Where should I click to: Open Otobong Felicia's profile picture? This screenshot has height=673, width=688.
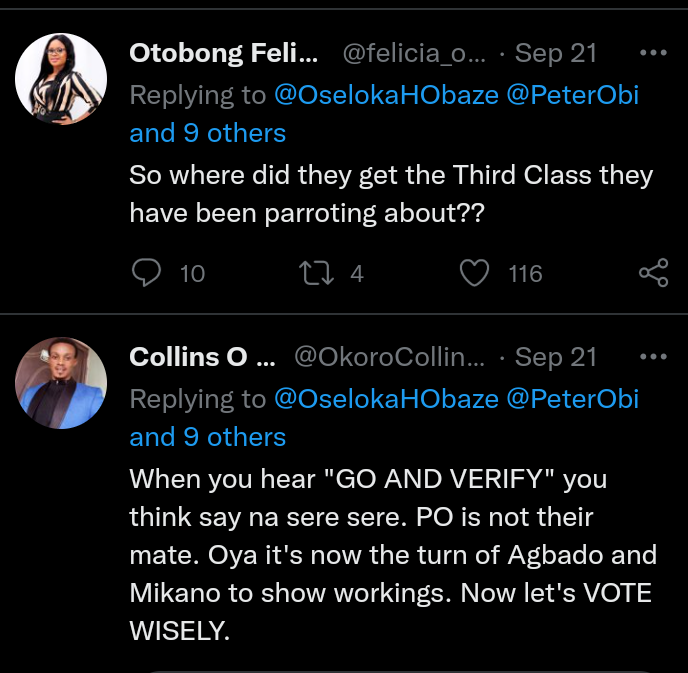[63, 77]
